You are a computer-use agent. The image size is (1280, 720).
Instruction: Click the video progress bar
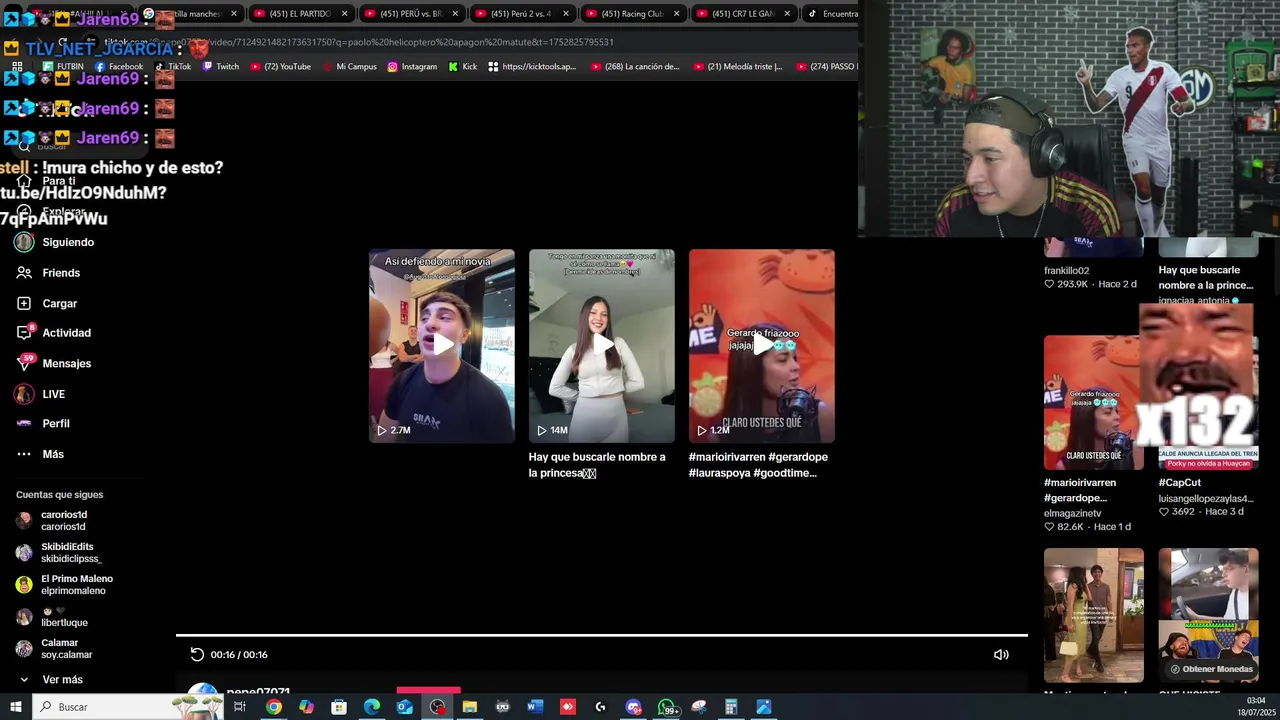(x=602, y=635)
